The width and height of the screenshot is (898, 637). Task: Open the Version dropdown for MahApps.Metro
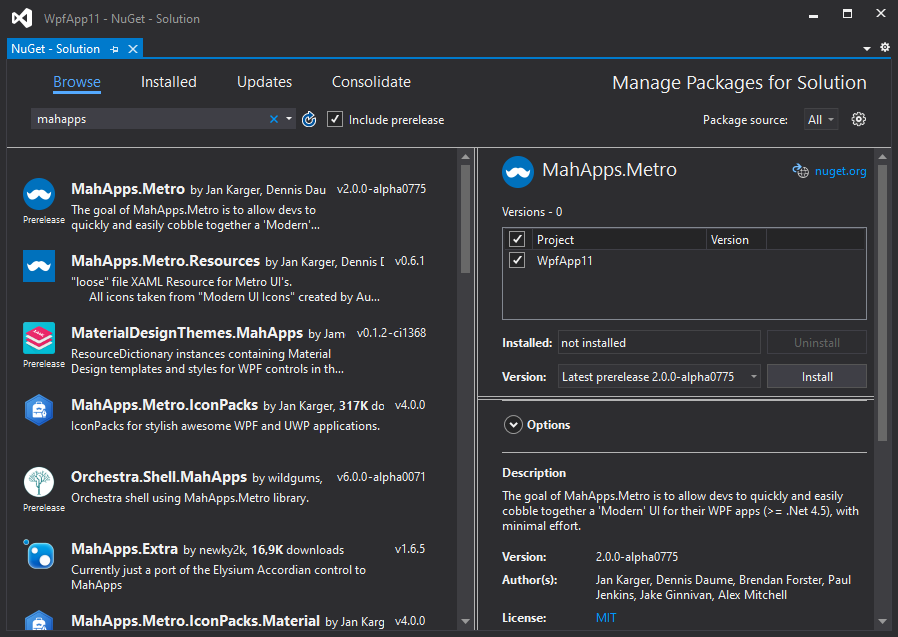click(659, 376)
